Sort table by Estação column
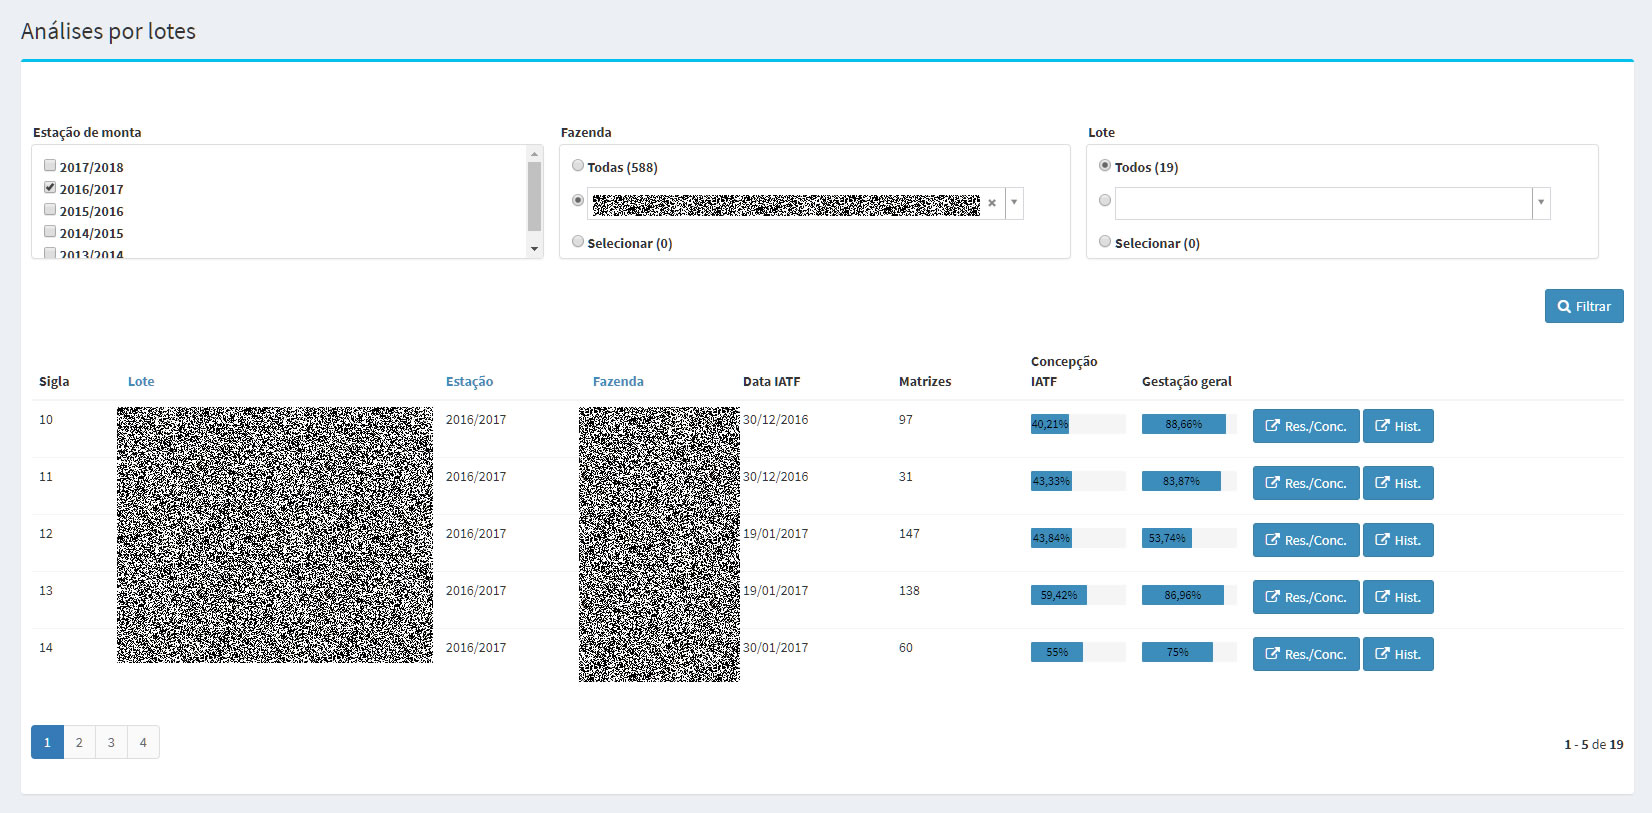This screenshot has width=1652, height=813. pyautogui.click(x=469, y=381)
